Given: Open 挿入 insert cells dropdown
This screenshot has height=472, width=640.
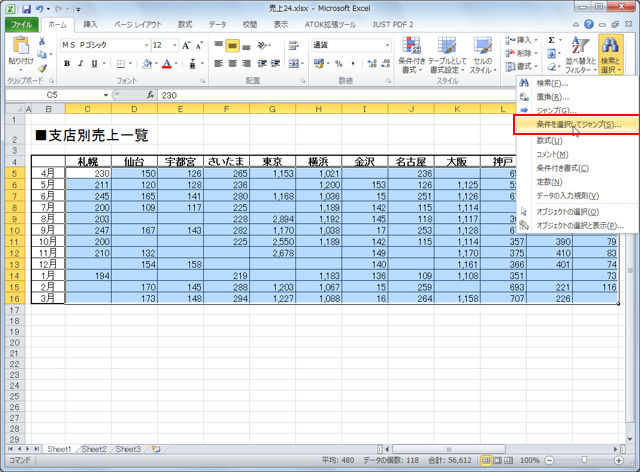Looking at the screenshot, I should point(522,40).
